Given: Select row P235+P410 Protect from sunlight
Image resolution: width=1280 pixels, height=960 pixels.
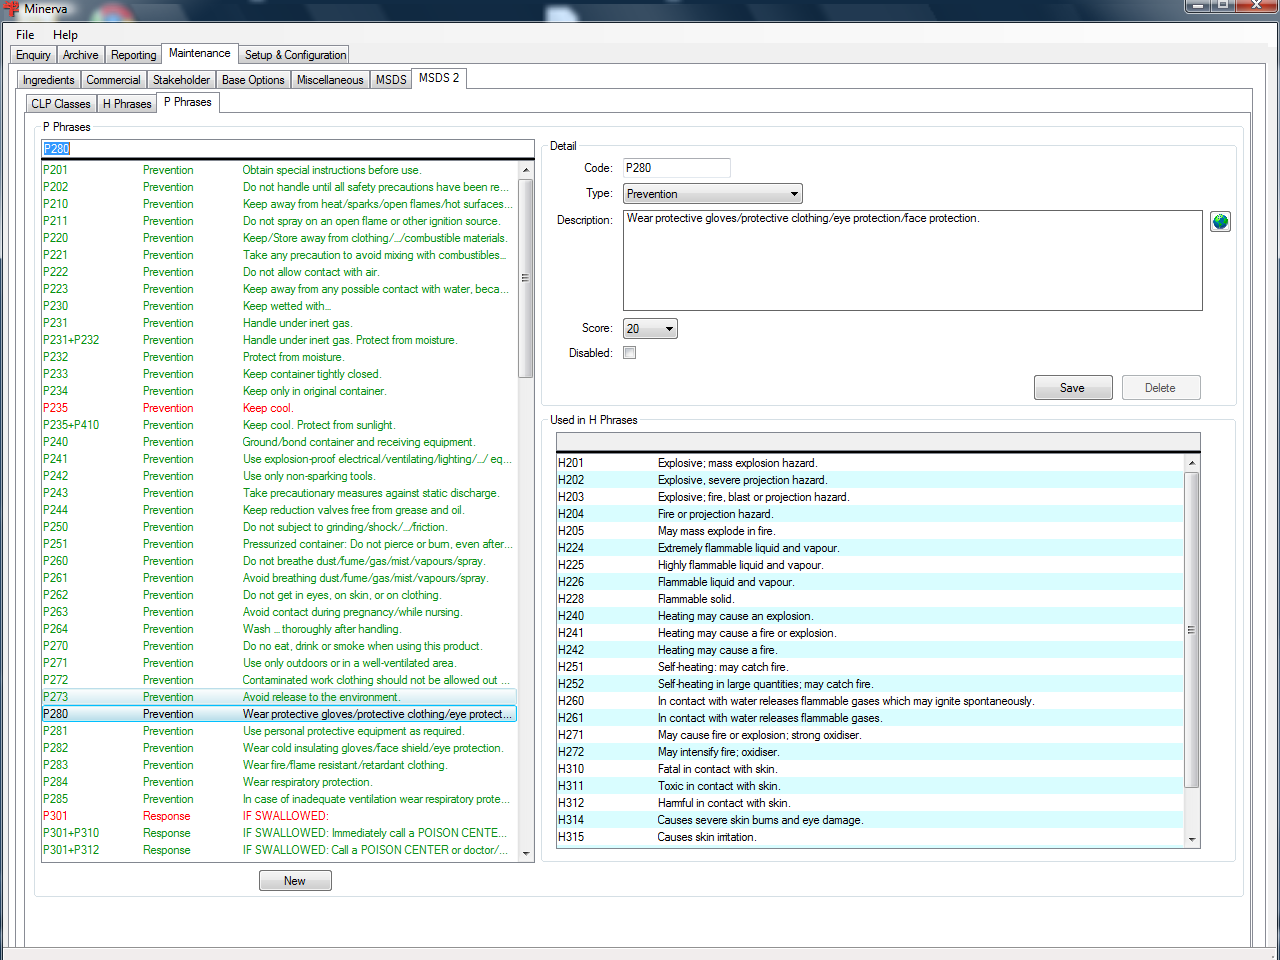Looking at the screenshot, I should [x=278, y=425].
